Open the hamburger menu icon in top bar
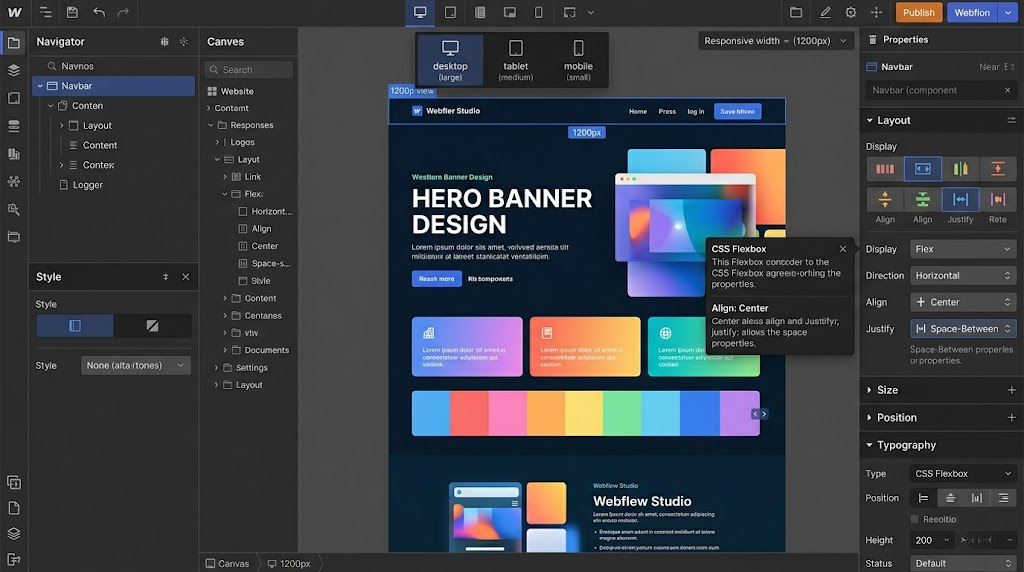This screenshot has height=572, width=1024. (45, 12)
